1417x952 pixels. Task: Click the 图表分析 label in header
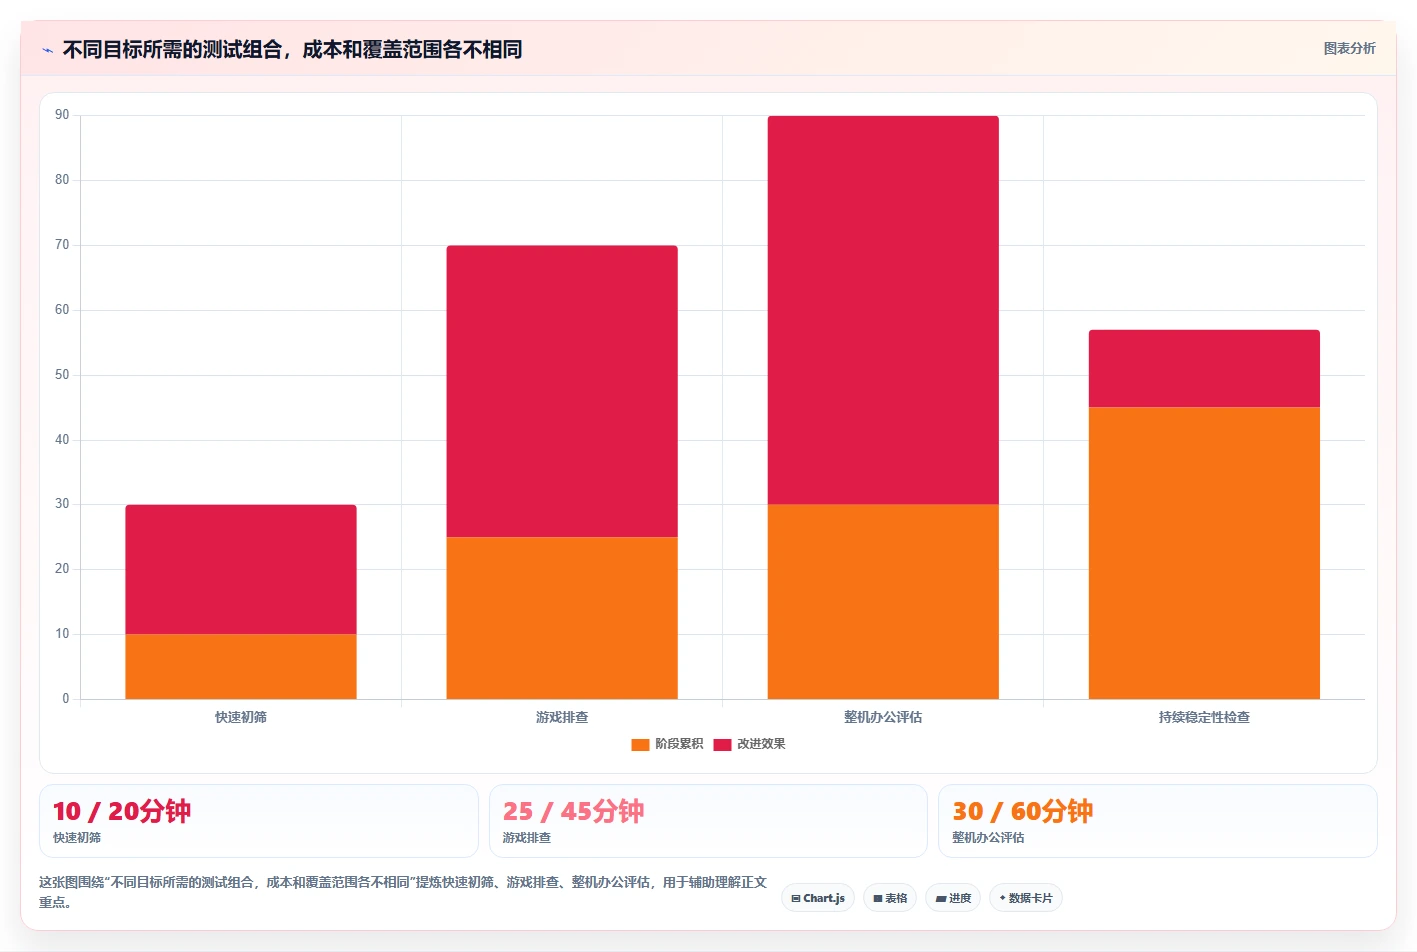(1349, 48)
